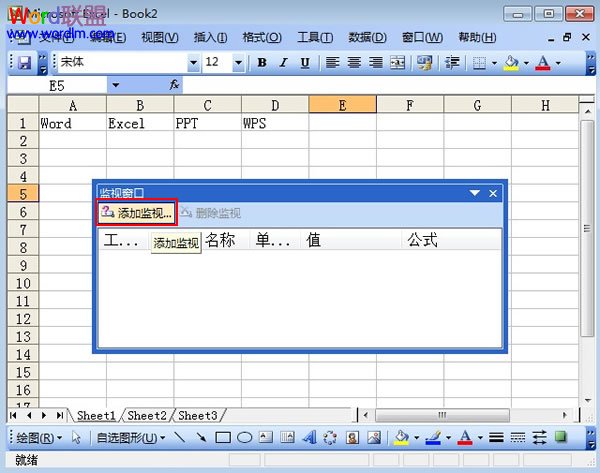
Task: Go to first sheet tab arrow
Action: (13, 415)
